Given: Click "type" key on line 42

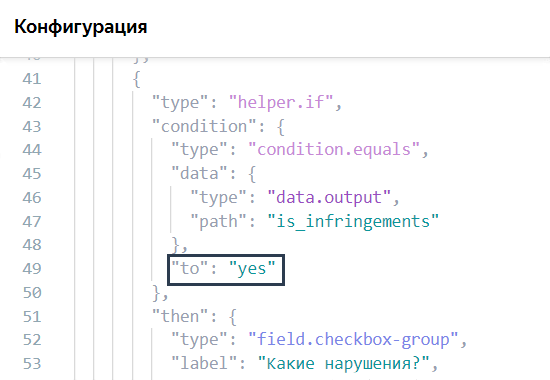Looking at the screenshot, I should pyautogui.click(x=180, y=102).
